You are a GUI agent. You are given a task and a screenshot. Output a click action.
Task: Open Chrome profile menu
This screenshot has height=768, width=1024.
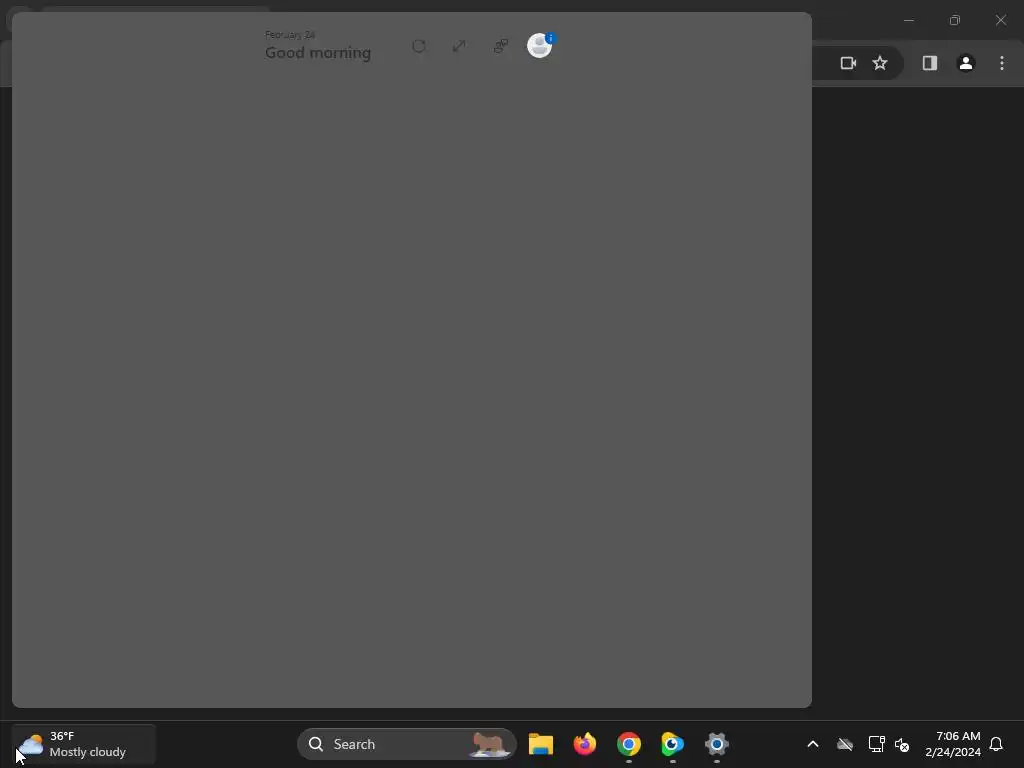tap(965, 63)
